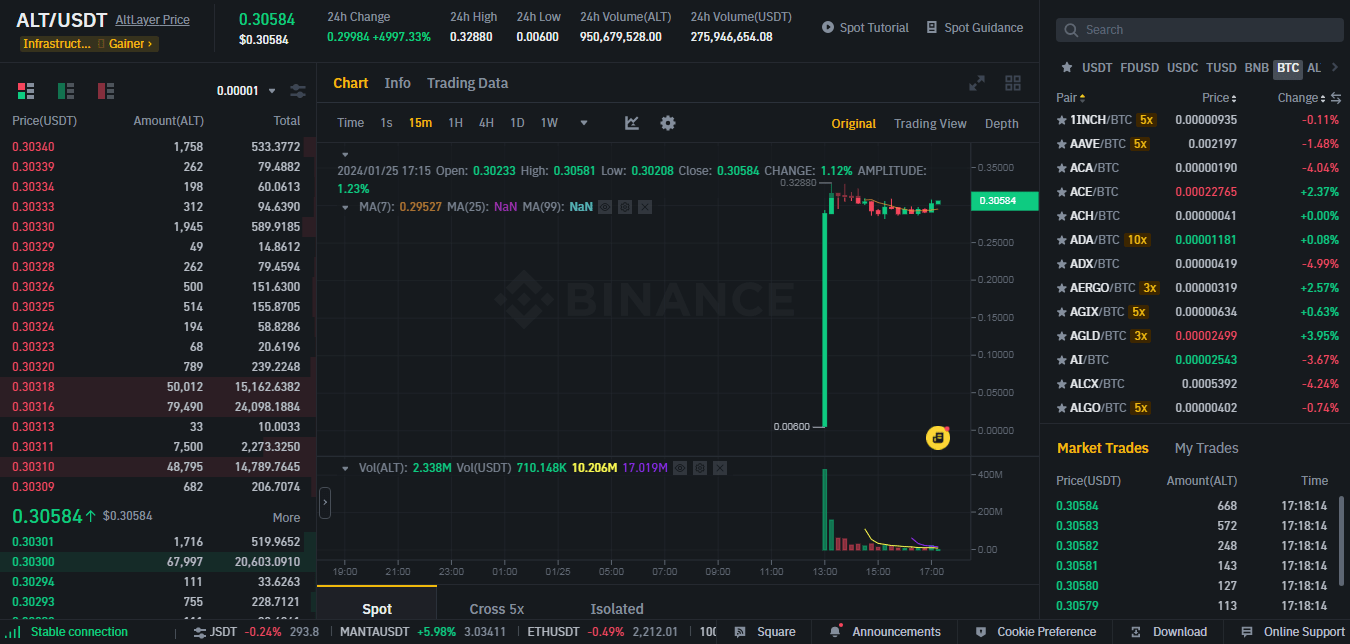
Task: Select the buy orders only order book view
Action: pos(66,90)
